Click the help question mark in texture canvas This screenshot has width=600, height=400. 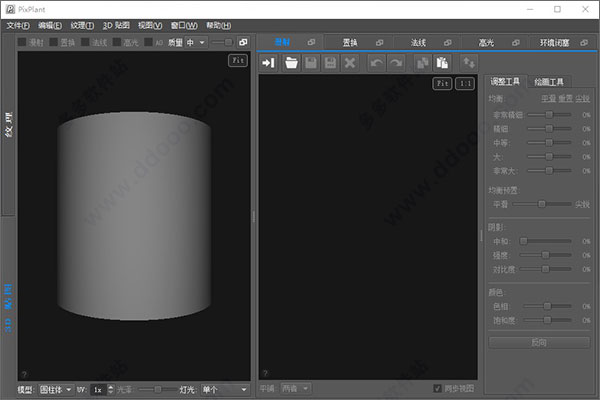(x=265, y=373)
